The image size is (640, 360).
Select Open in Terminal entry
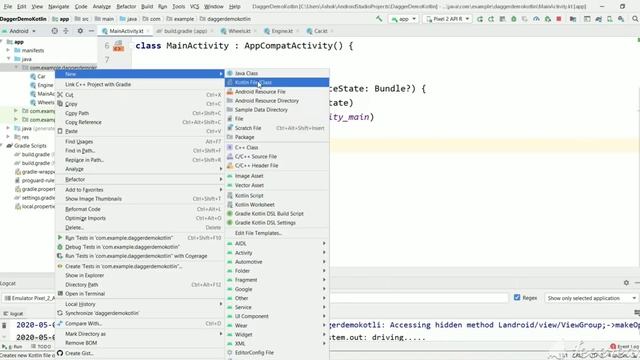coord(140,293)
